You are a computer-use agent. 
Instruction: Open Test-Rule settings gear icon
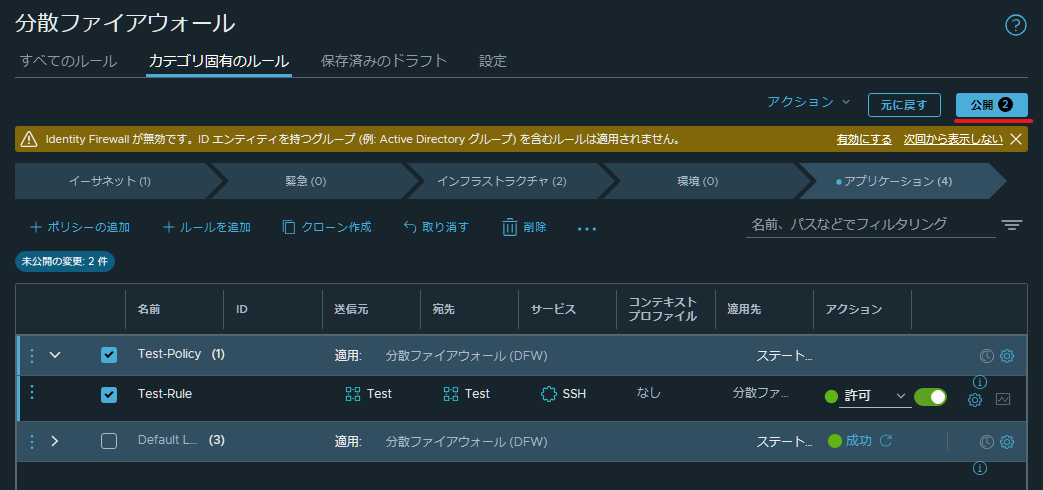pos(974,400)
